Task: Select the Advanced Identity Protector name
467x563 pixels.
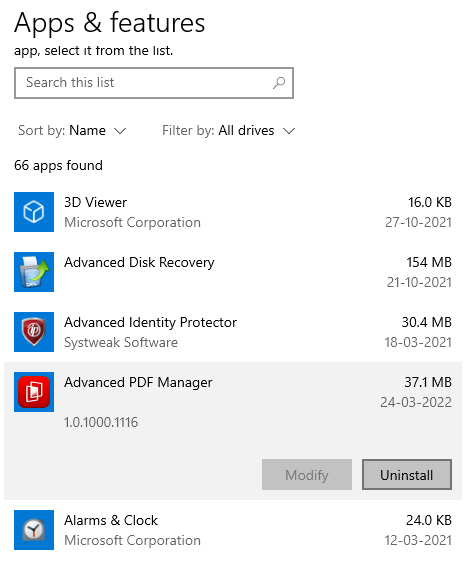Action: (x=150, y=323)
